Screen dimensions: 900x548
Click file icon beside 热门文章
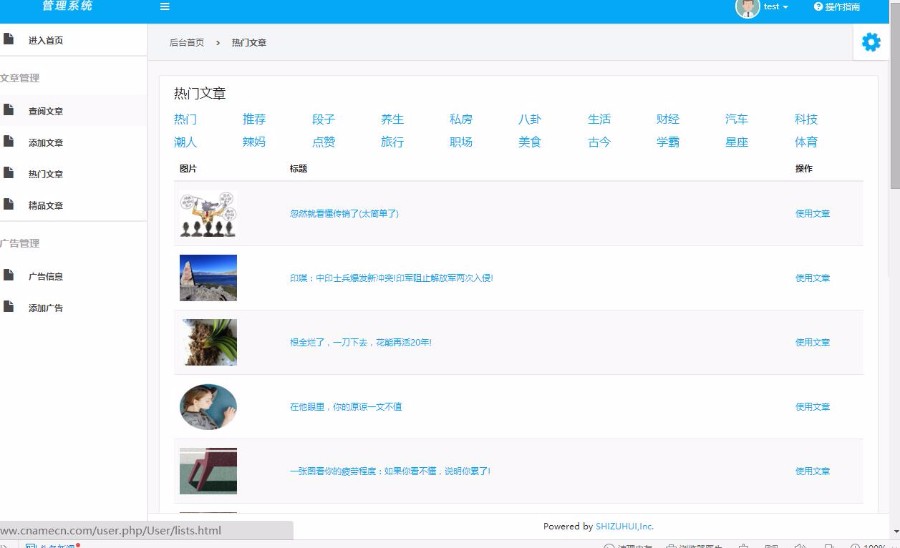click(x=8, y=173)
